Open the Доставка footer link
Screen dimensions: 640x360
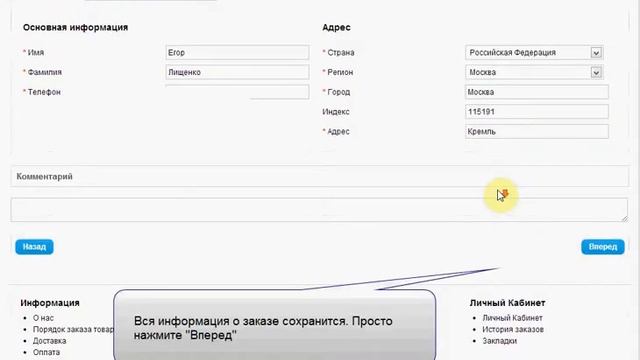49,341
